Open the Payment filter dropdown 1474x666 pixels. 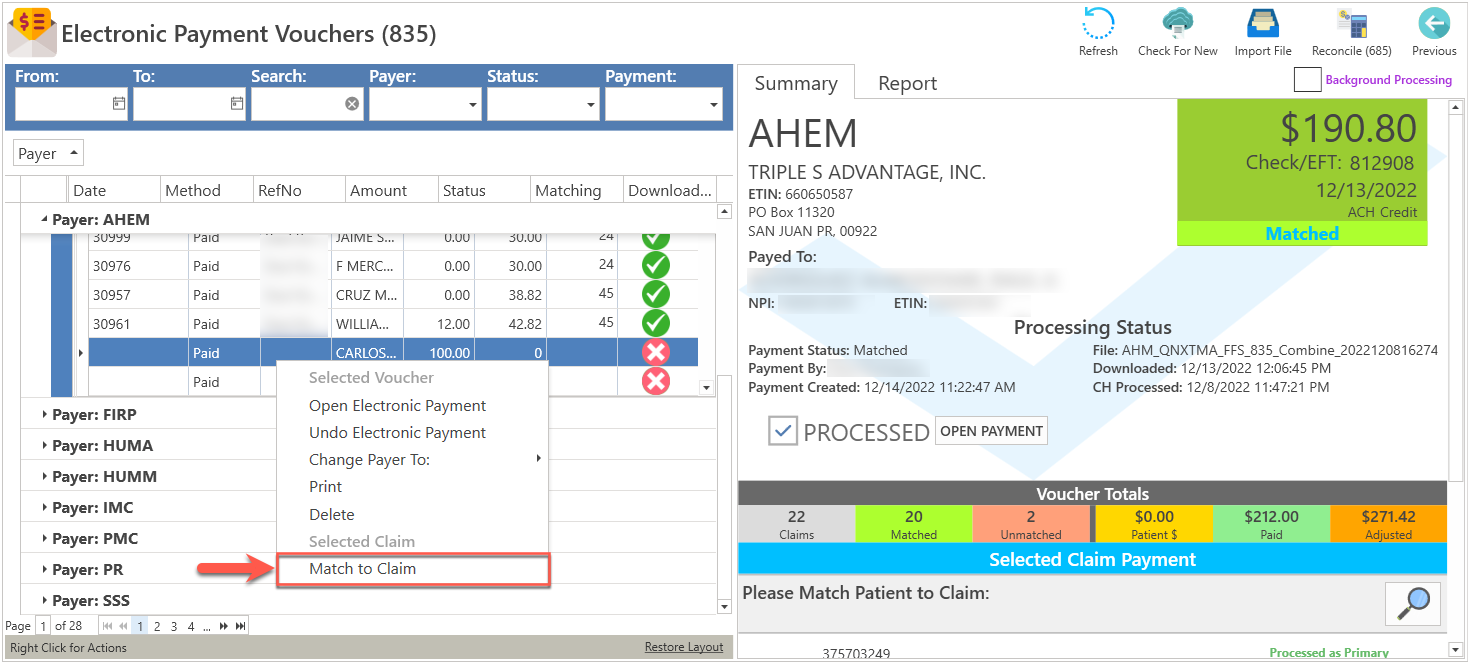(x=713, y=104)
